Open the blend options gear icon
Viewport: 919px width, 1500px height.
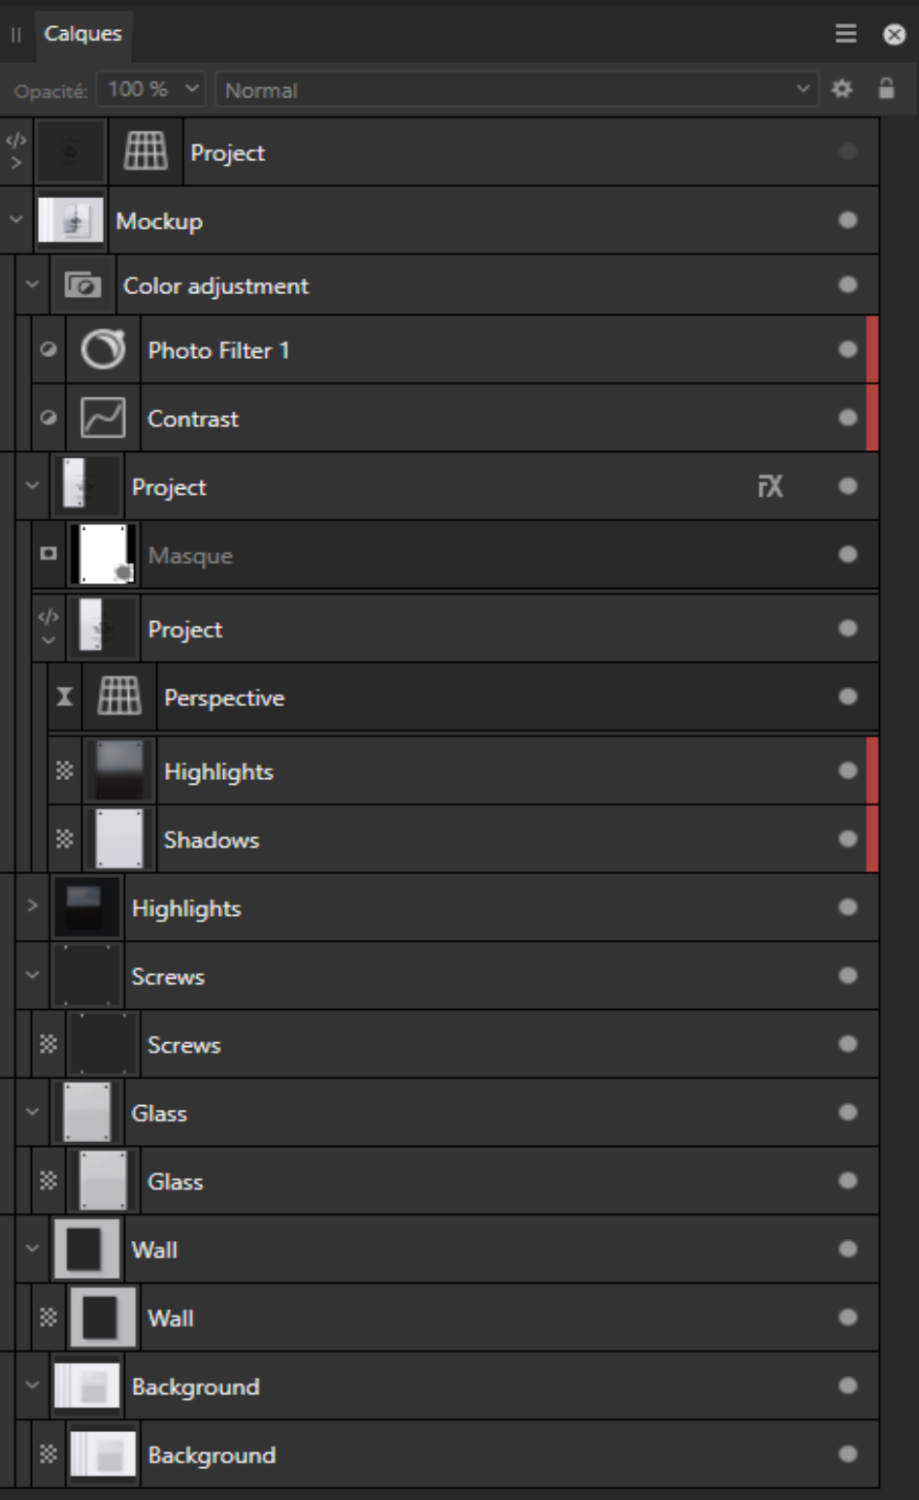[841, 90]
